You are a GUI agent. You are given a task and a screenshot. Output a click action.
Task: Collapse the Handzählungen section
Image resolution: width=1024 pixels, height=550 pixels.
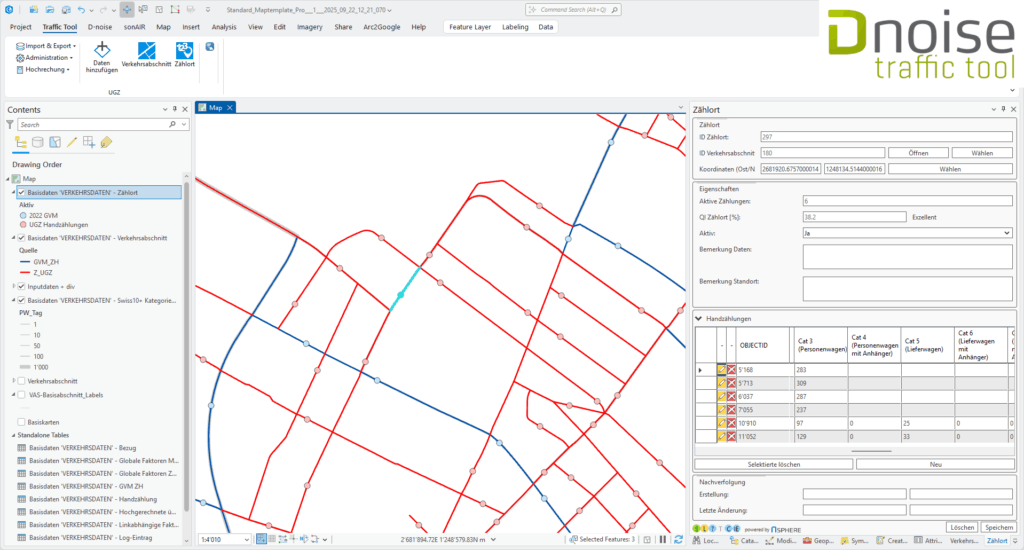[x=698, y=319]
